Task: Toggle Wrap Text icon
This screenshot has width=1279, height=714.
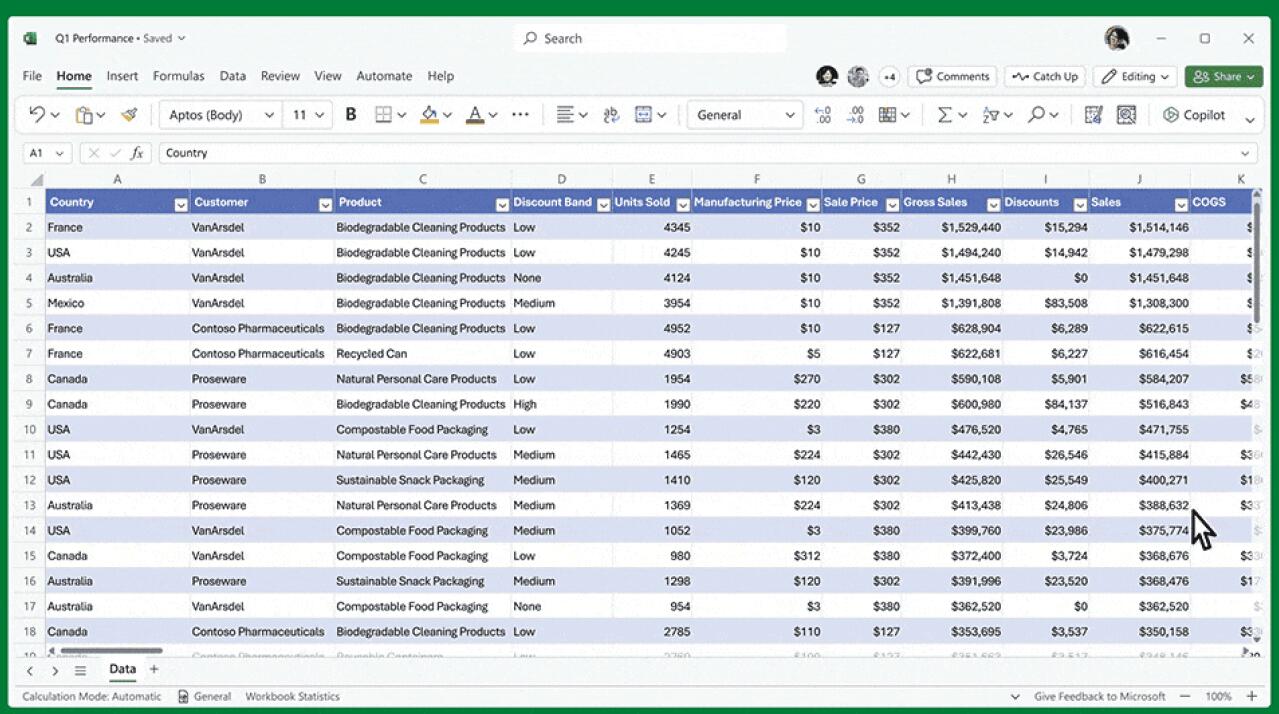Action: 611,115
